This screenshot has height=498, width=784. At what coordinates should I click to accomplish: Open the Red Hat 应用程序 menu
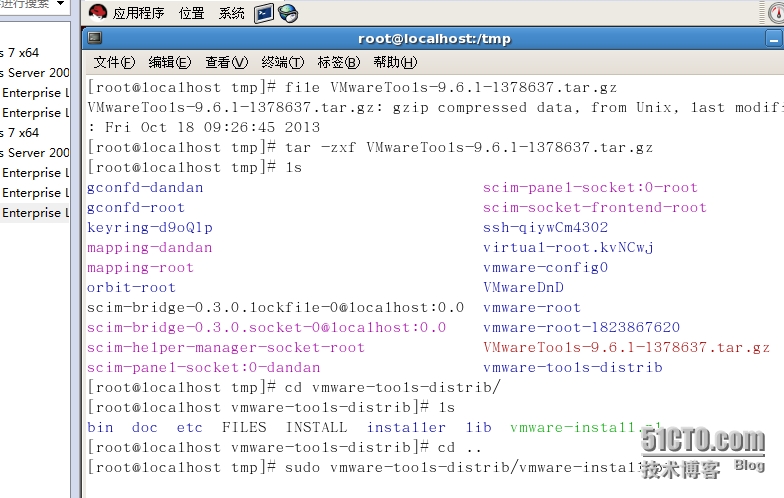[x=138, y=12]
